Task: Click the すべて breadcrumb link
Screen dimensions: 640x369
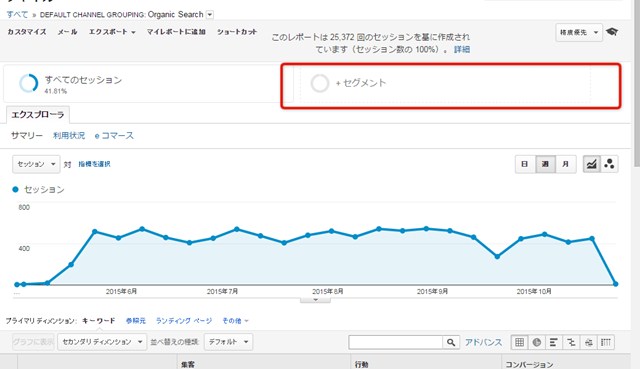Action: click(17, 15)
